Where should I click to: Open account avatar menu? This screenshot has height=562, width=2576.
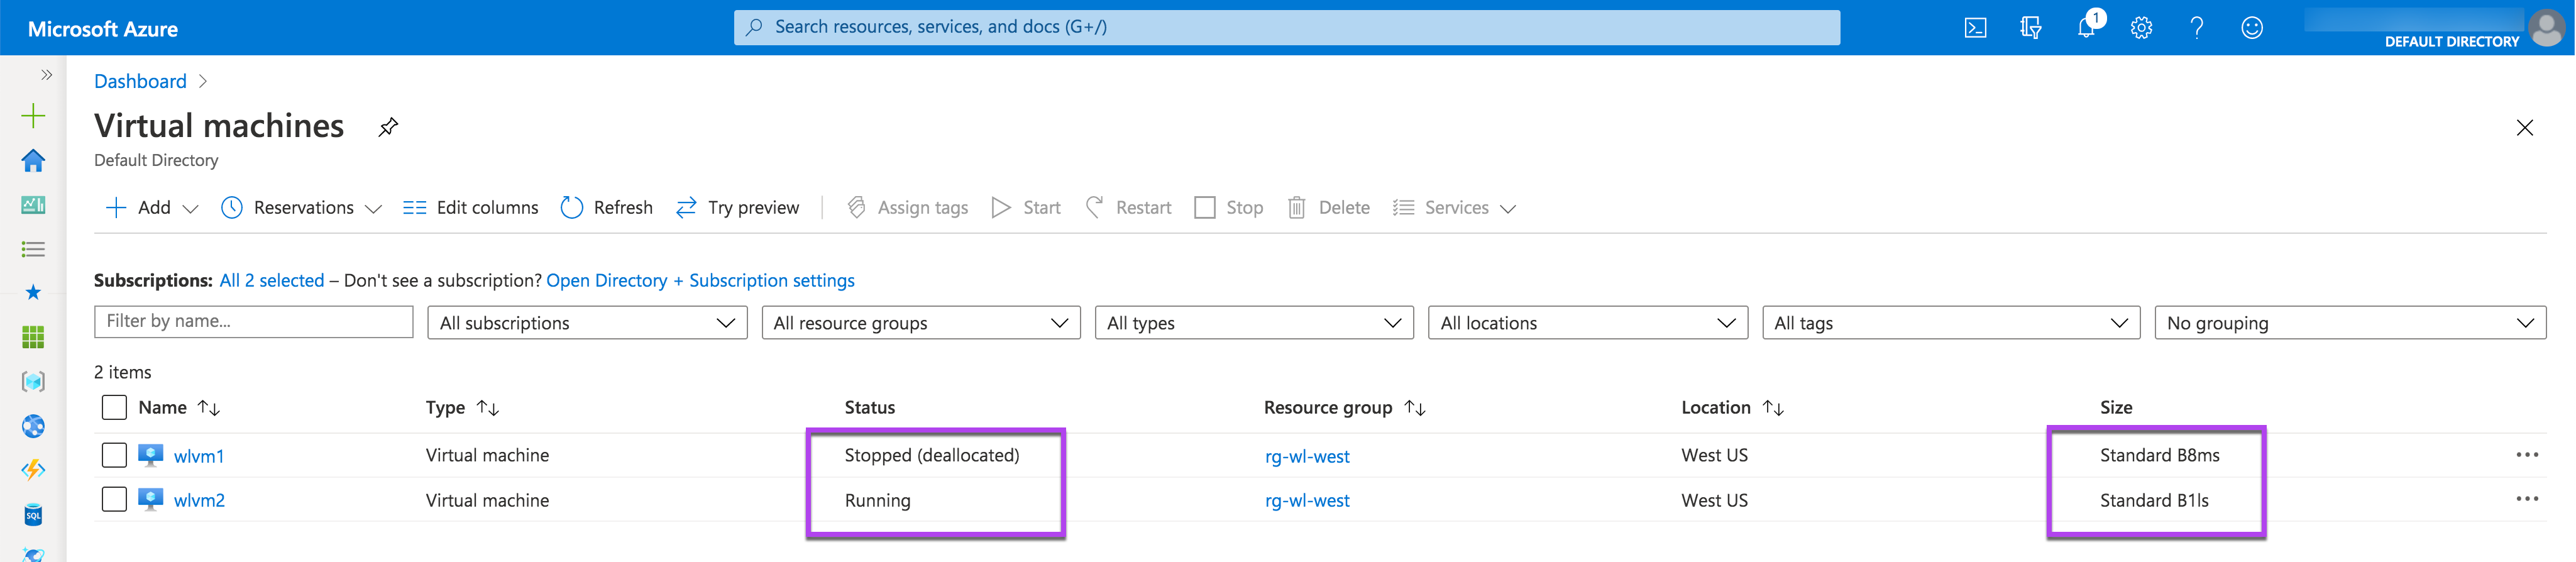(x=2546, y=27)
